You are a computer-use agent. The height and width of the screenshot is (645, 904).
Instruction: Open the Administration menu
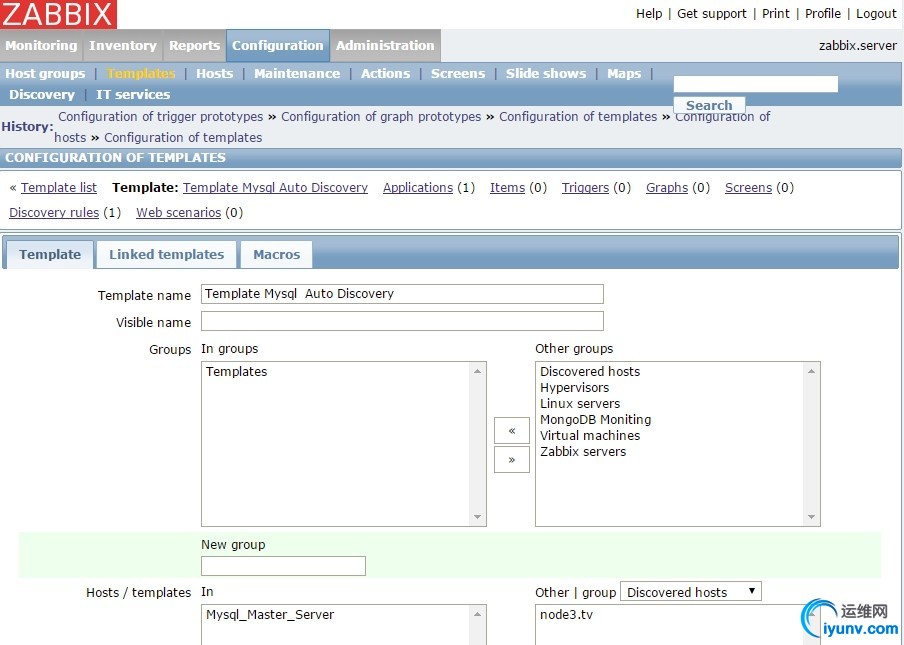point(385,46)
